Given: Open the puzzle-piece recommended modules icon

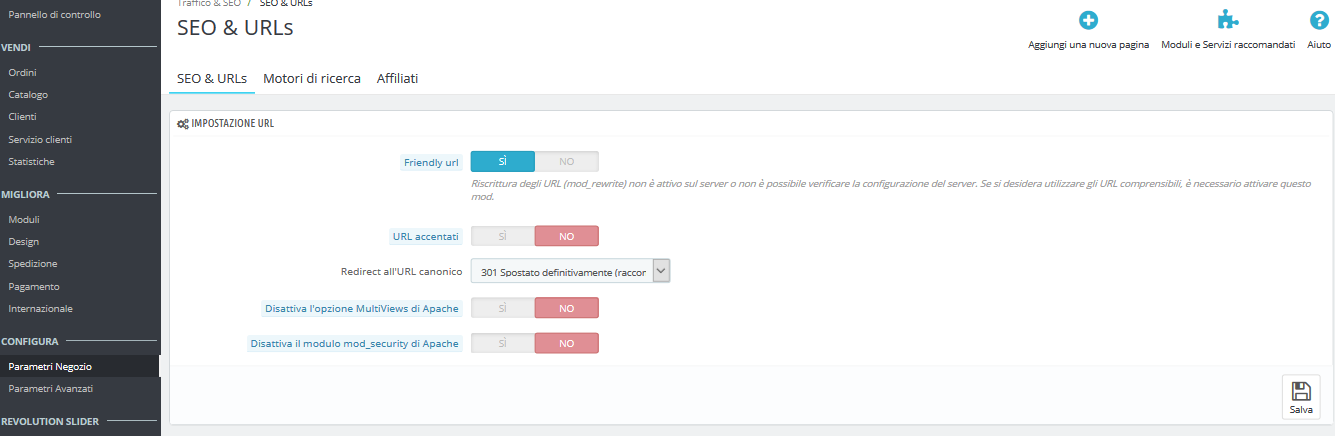Looking at the screenshot, I should click(x=1228, y=20).
